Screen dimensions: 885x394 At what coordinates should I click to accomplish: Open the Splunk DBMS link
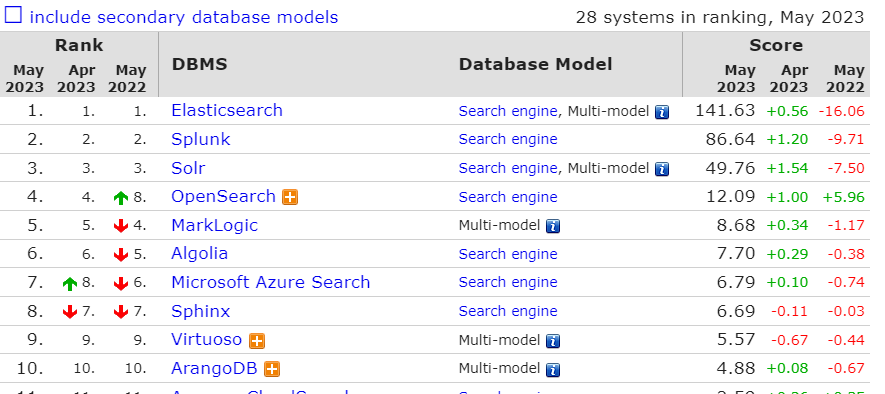[201, 139]
